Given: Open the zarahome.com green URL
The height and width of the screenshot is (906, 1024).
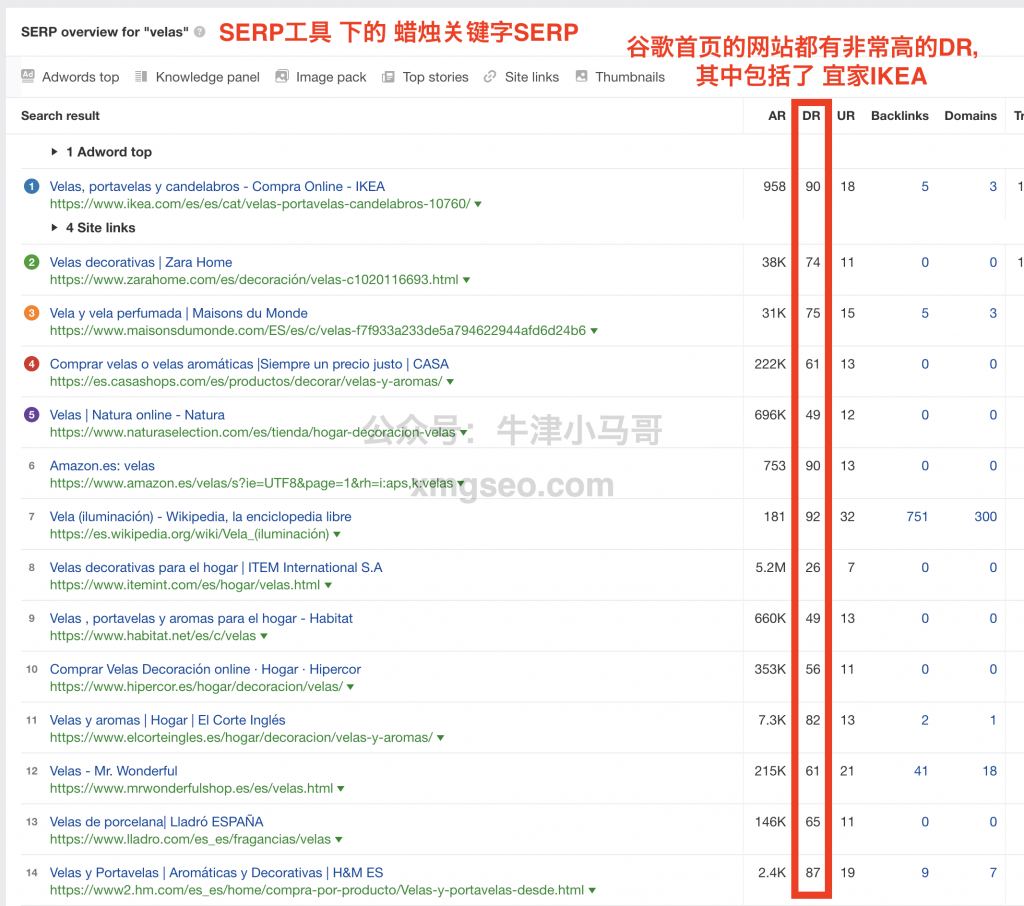Looking at the screenshot, I should (x=254, y=280).
